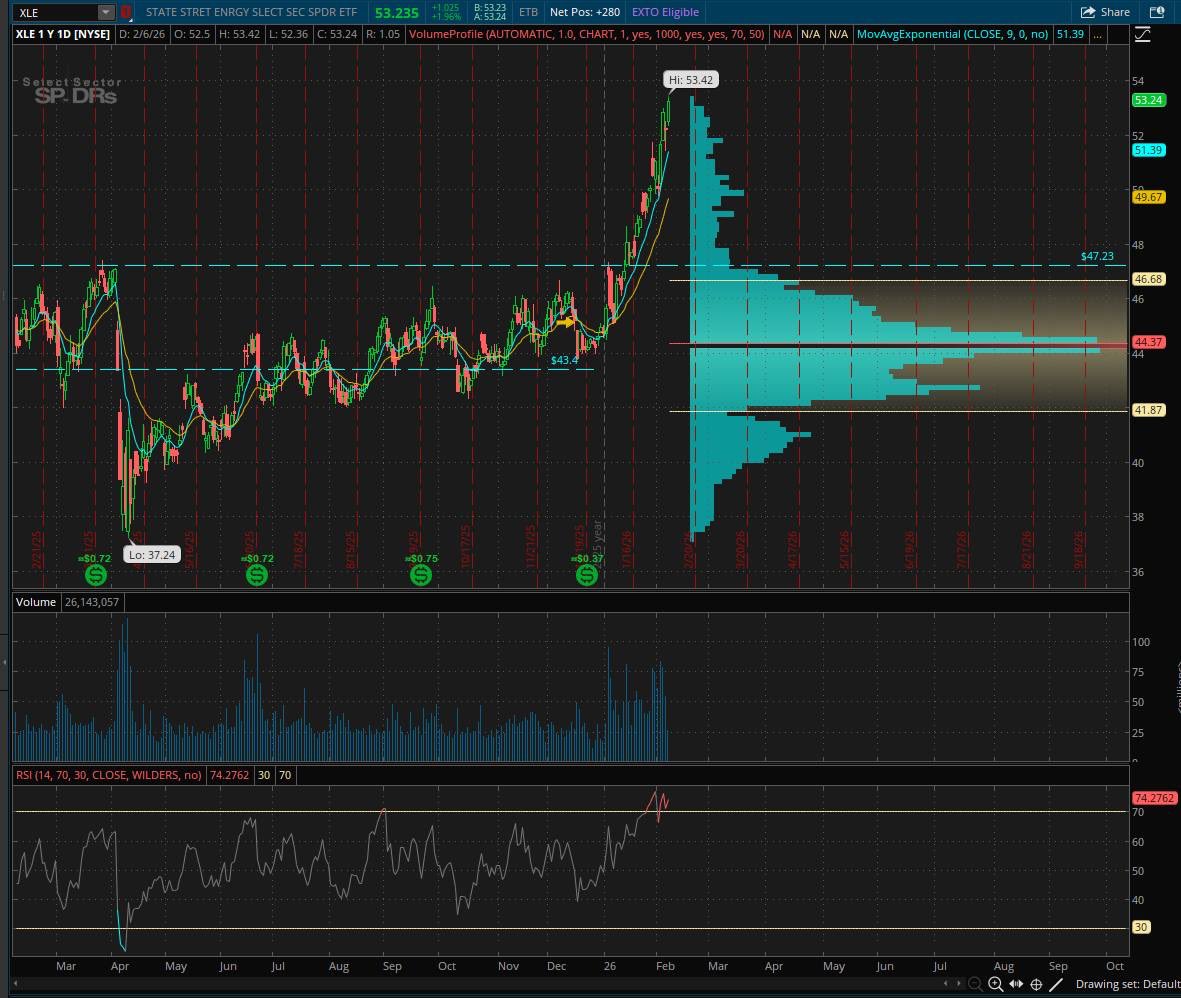The height and width of the screenshot is (998, 1181).
Task: Open the support chat icon next to Share
Action: [1157, 12]
